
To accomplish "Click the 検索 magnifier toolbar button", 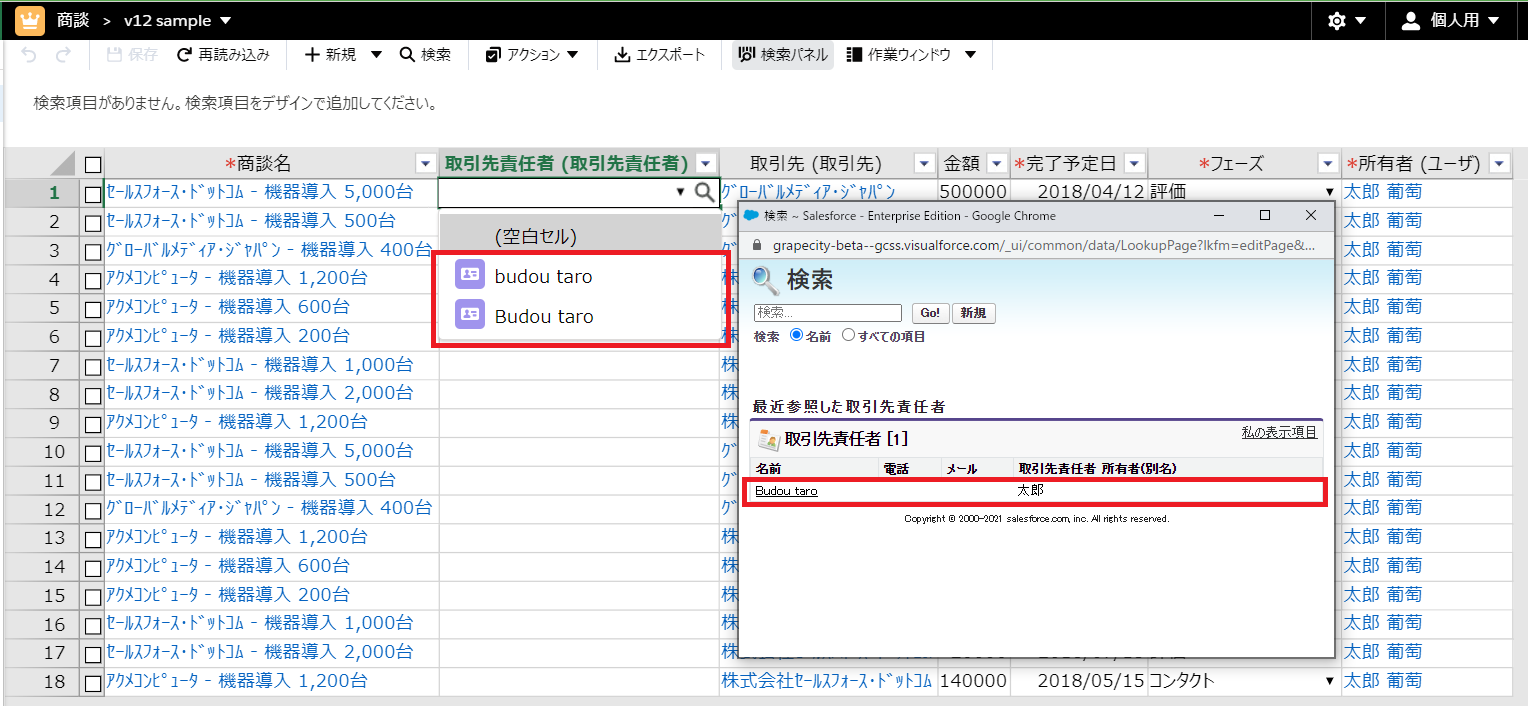I will tap(425, 55).
